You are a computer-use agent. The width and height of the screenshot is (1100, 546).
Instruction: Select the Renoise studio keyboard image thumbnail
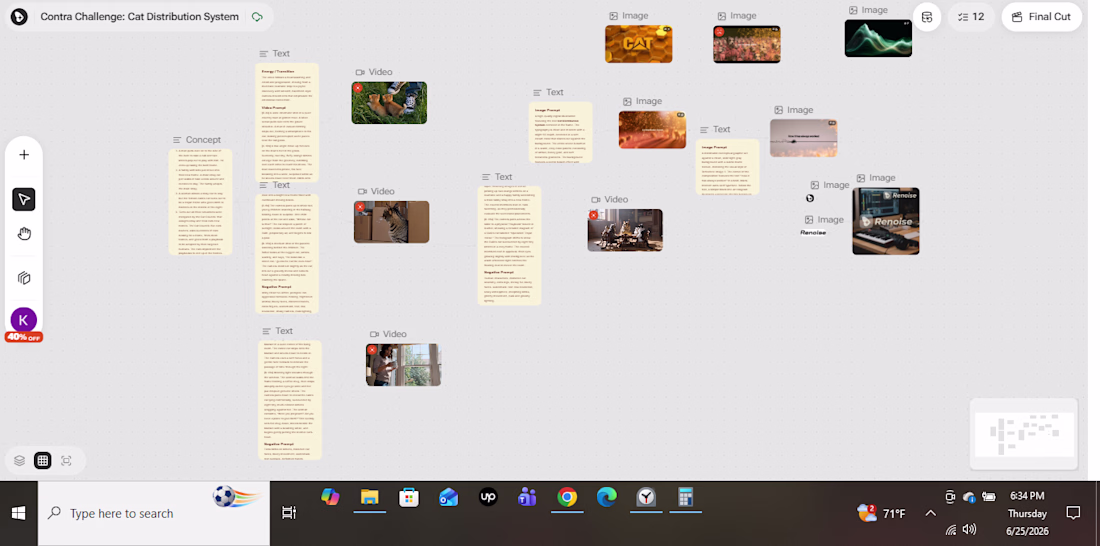point(886,221)
